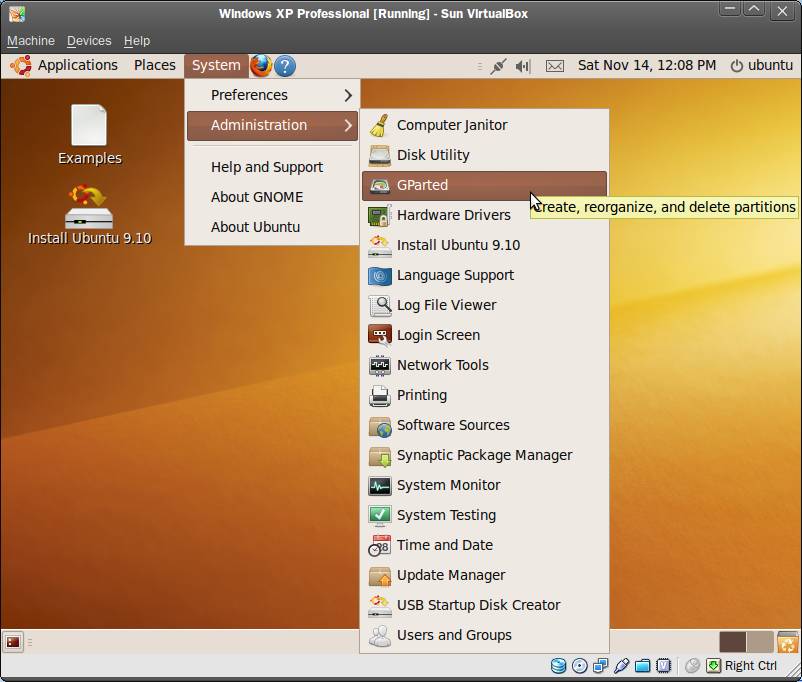The height and width of the screenshot is (682, 802).
Task: Click the GParted icon in Administration menu
Action: click(x=379, y=186)
